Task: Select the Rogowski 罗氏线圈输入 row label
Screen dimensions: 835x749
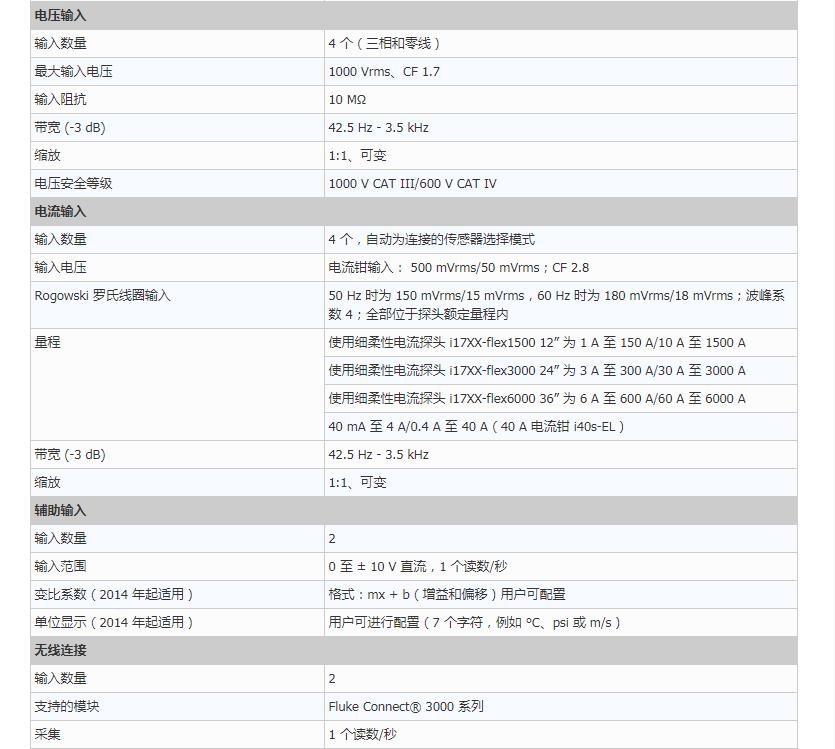Action: tap(103, 296)
